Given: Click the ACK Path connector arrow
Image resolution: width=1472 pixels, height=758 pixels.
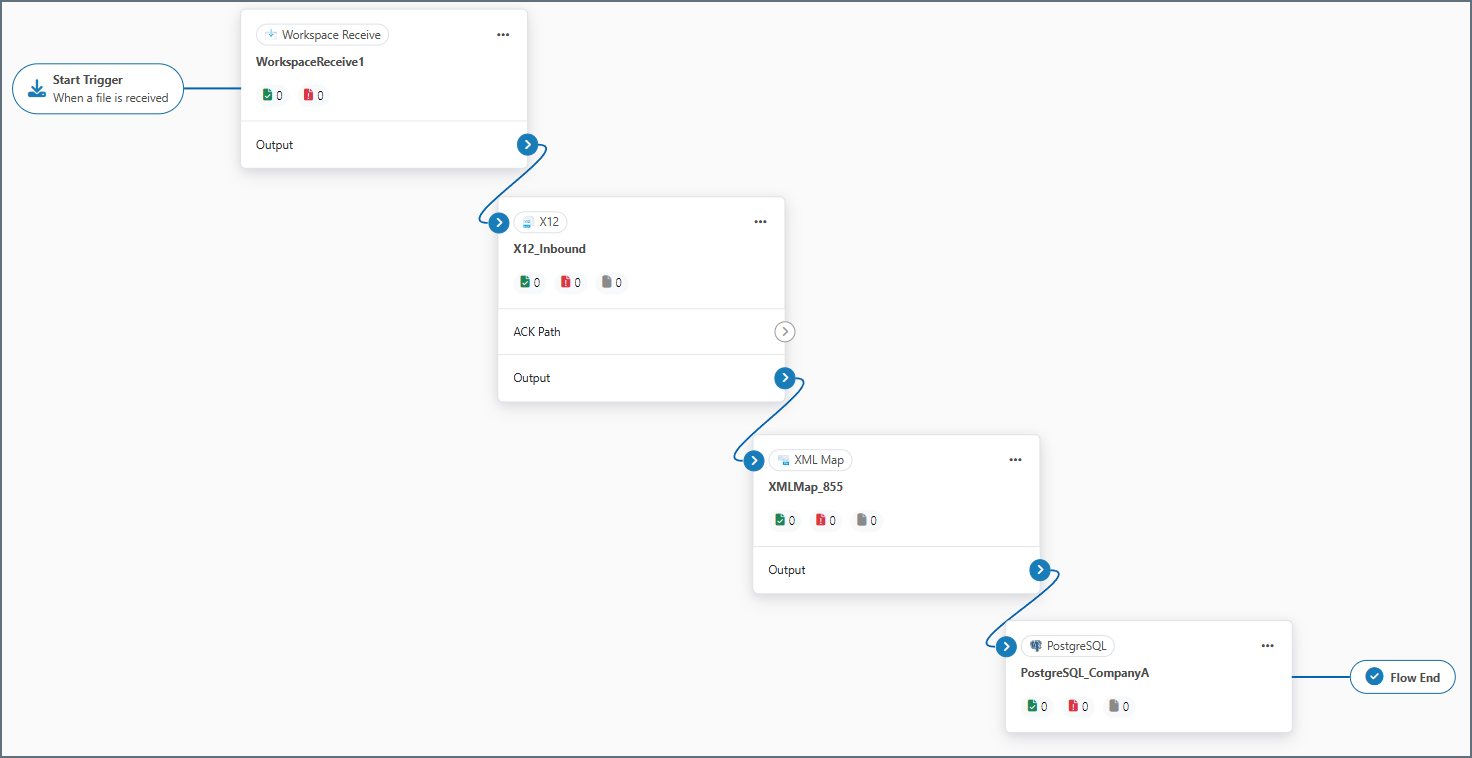Looking at the screenshot, I should (785, 332).
